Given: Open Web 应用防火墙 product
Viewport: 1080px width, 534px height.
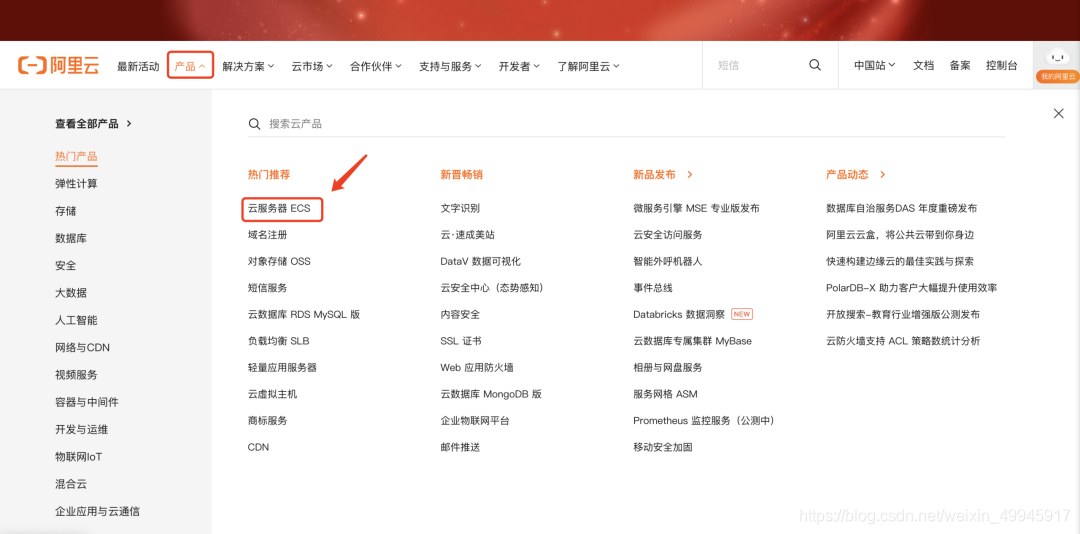Looking at the screenshot, I should coord(477,368).
